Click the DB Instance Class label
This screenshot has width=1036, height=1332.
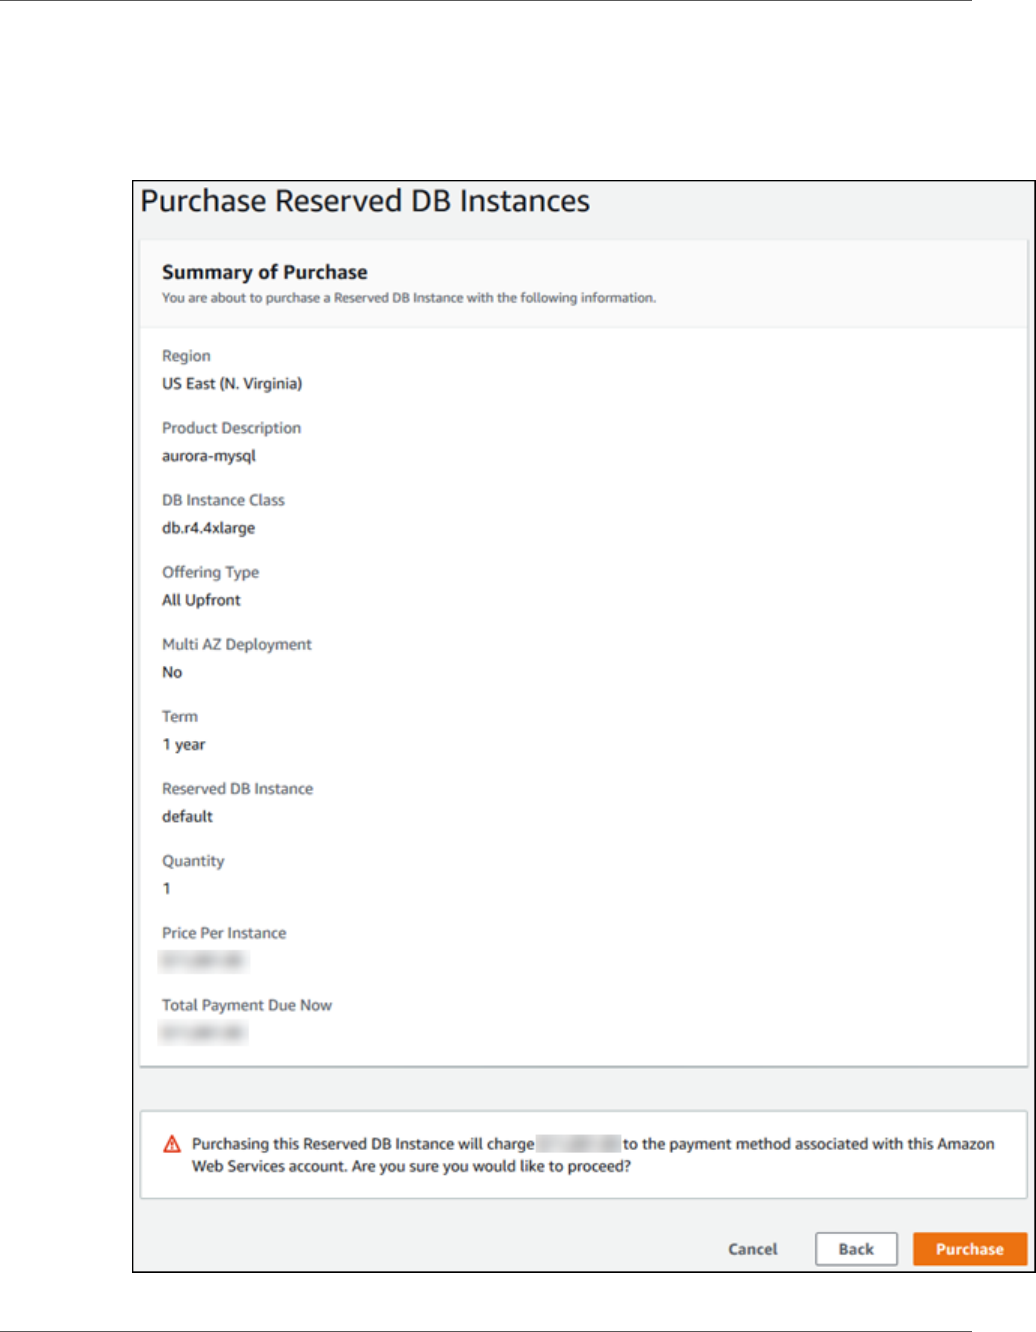[x=223, y=500]
